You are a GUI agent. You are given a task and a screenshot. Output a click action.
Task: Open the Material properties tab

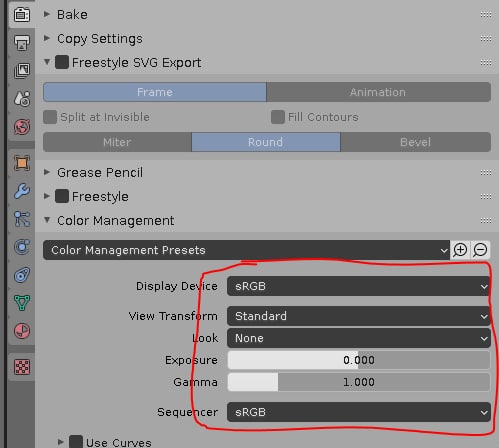point(22,331)
